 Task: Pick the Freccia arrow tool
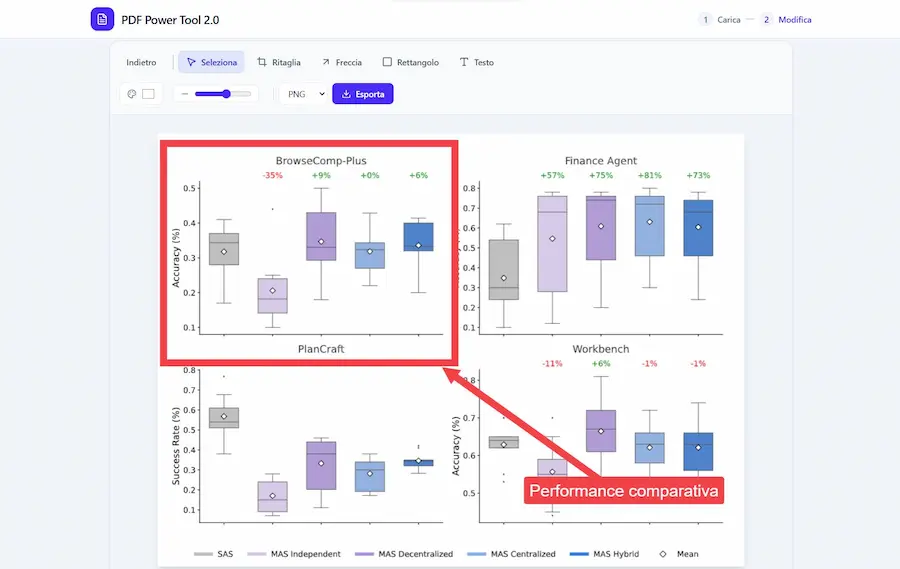pyautogui.click(x=341, y=62)
